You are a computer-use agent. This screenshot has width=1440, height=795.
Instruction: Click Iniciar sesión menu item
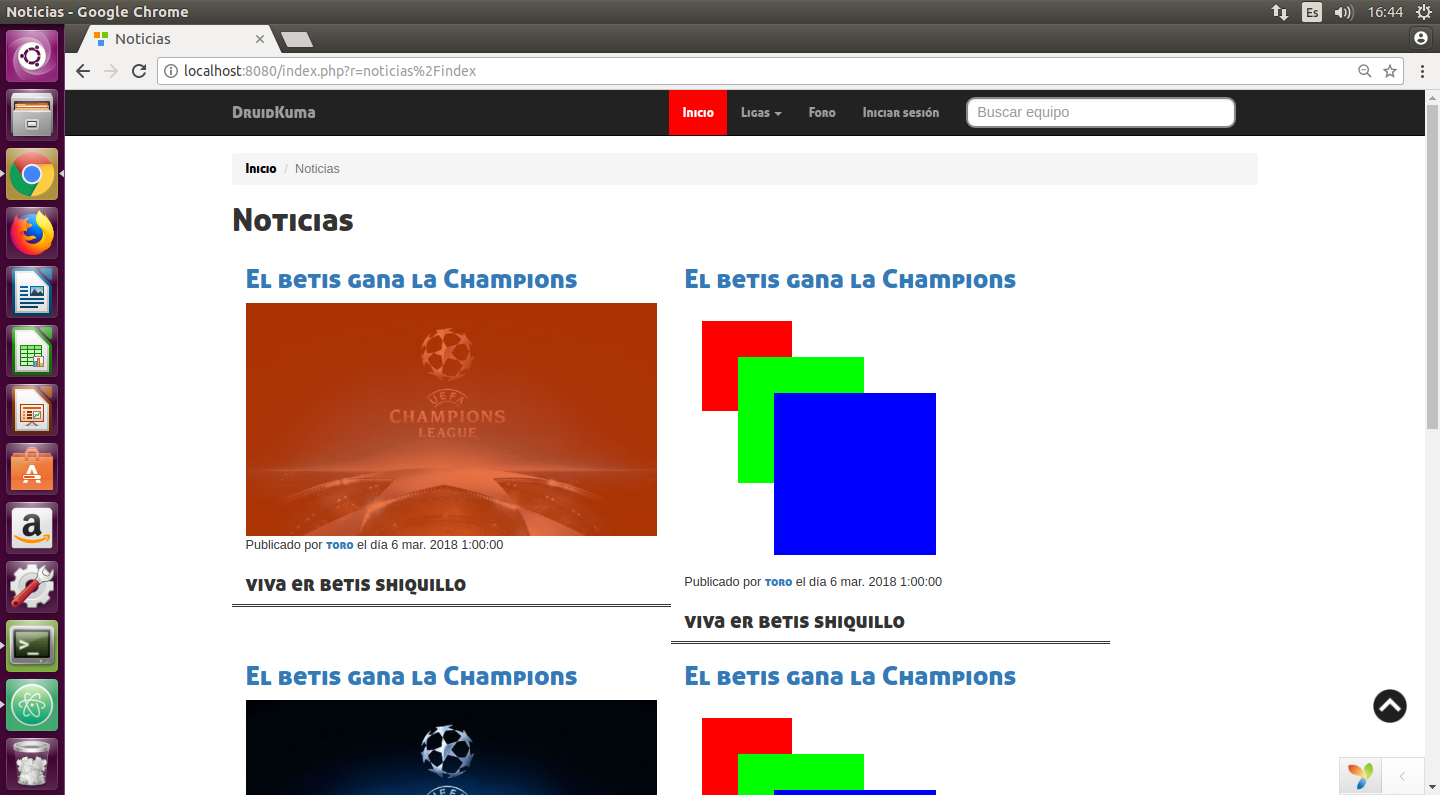click(x=901, y=113)
